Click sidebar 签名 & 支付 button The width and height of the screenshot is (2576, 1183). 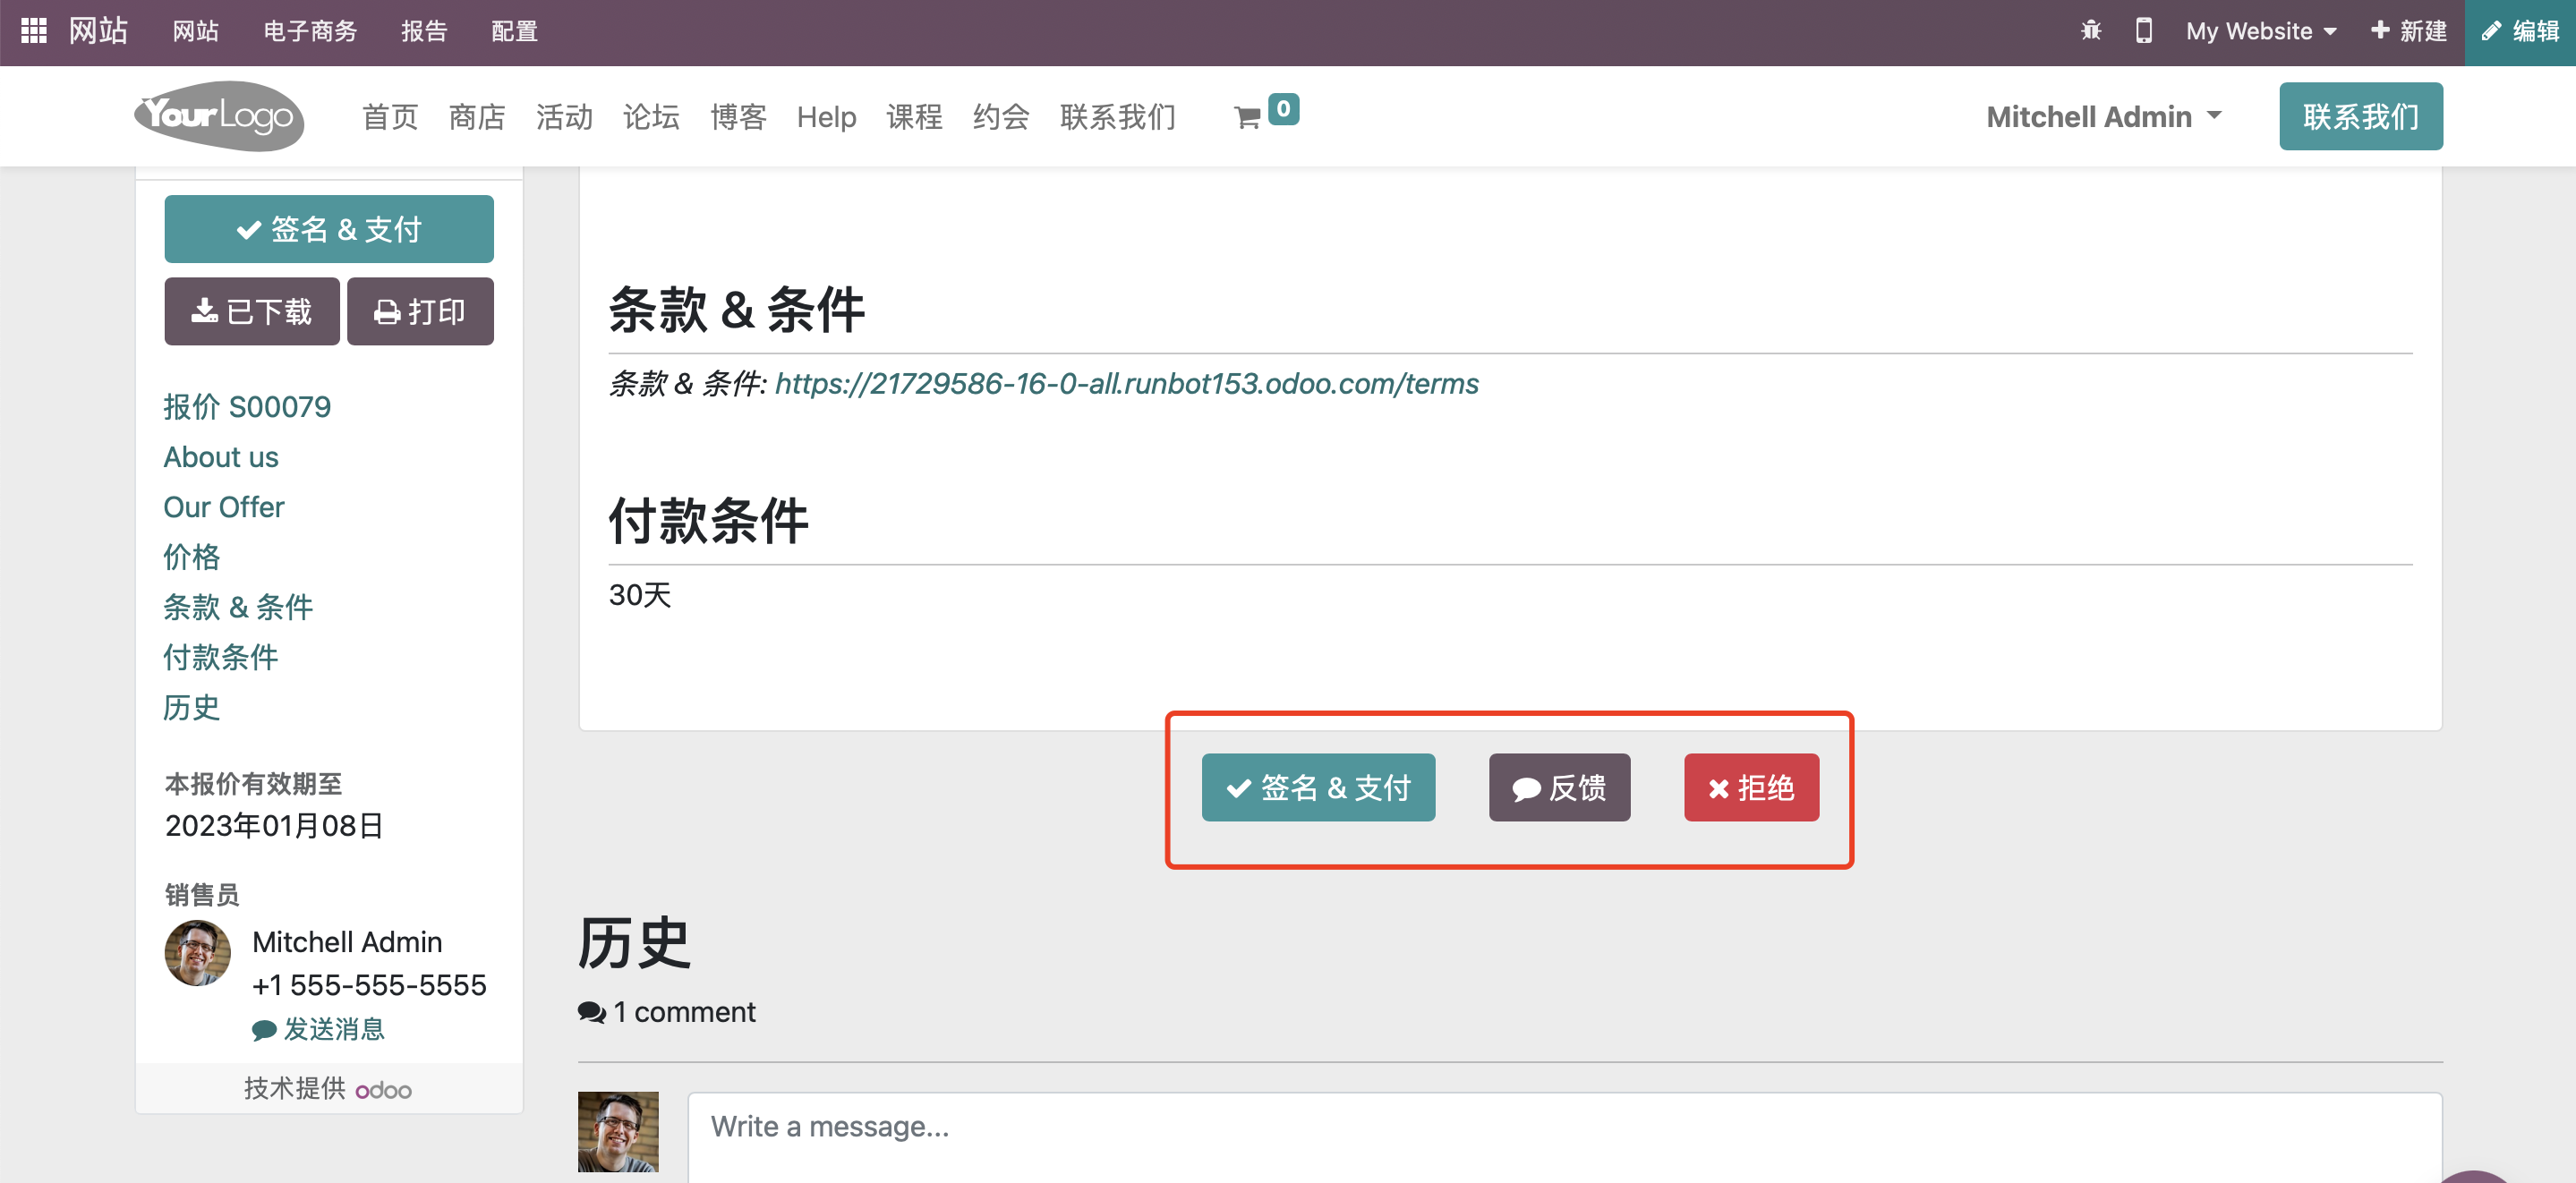(x=329, y=229)
